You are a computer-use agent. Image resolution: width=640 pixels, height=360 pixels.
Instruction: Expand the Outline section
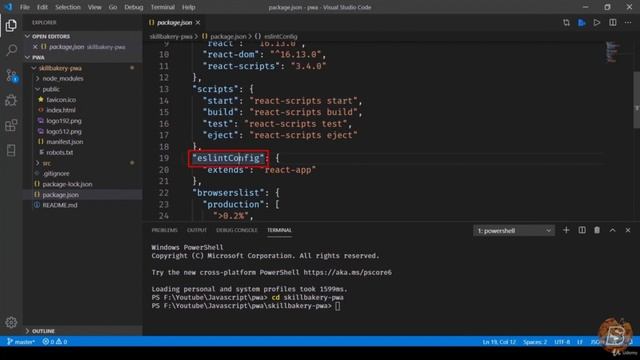83,331
